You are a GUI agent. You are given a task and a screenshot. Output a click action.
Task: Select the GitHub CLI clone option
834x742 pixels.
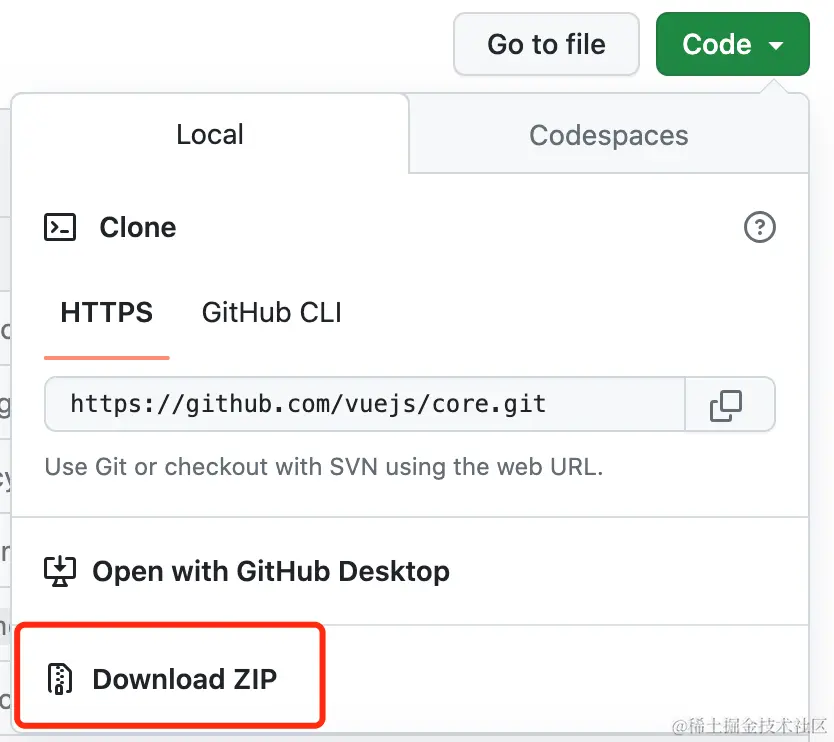click(272, 313)
